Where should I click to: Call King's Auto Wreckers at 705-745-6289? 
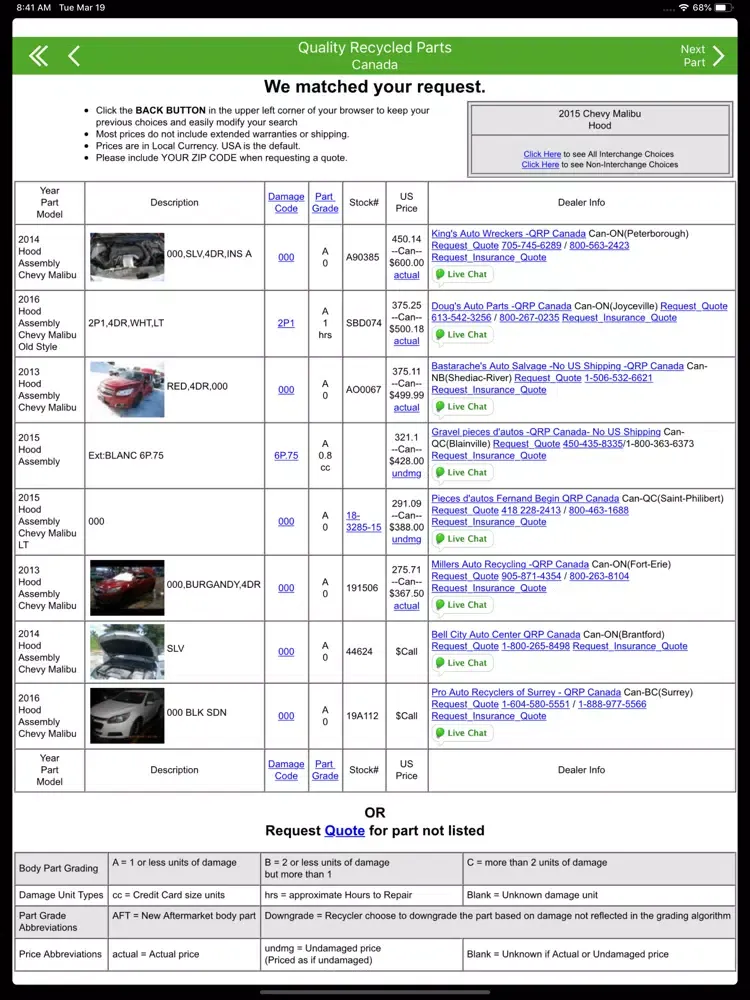click(531, 246)
